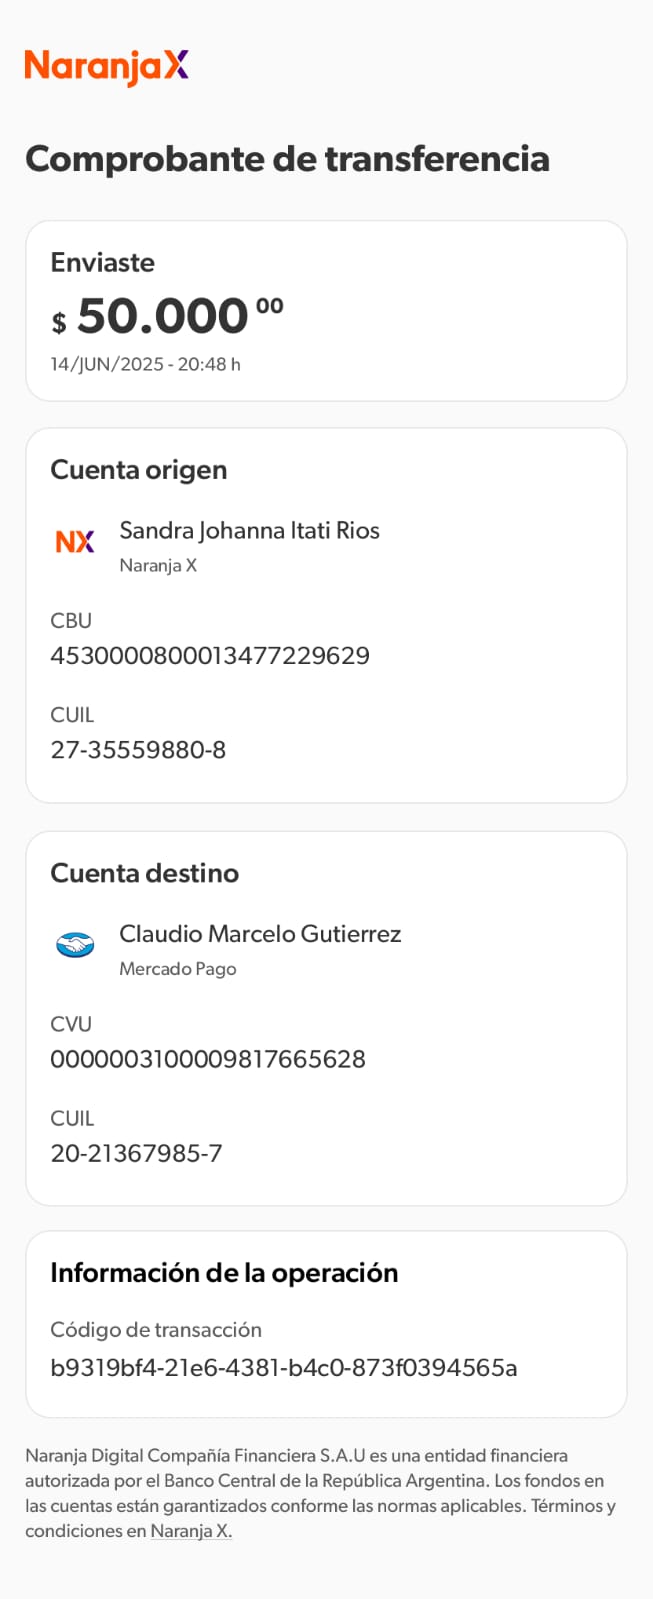Click the NX icon in Cuenta origen
Image resolution: width=653 pixels, height=1599 pixels.
[75, 542]
